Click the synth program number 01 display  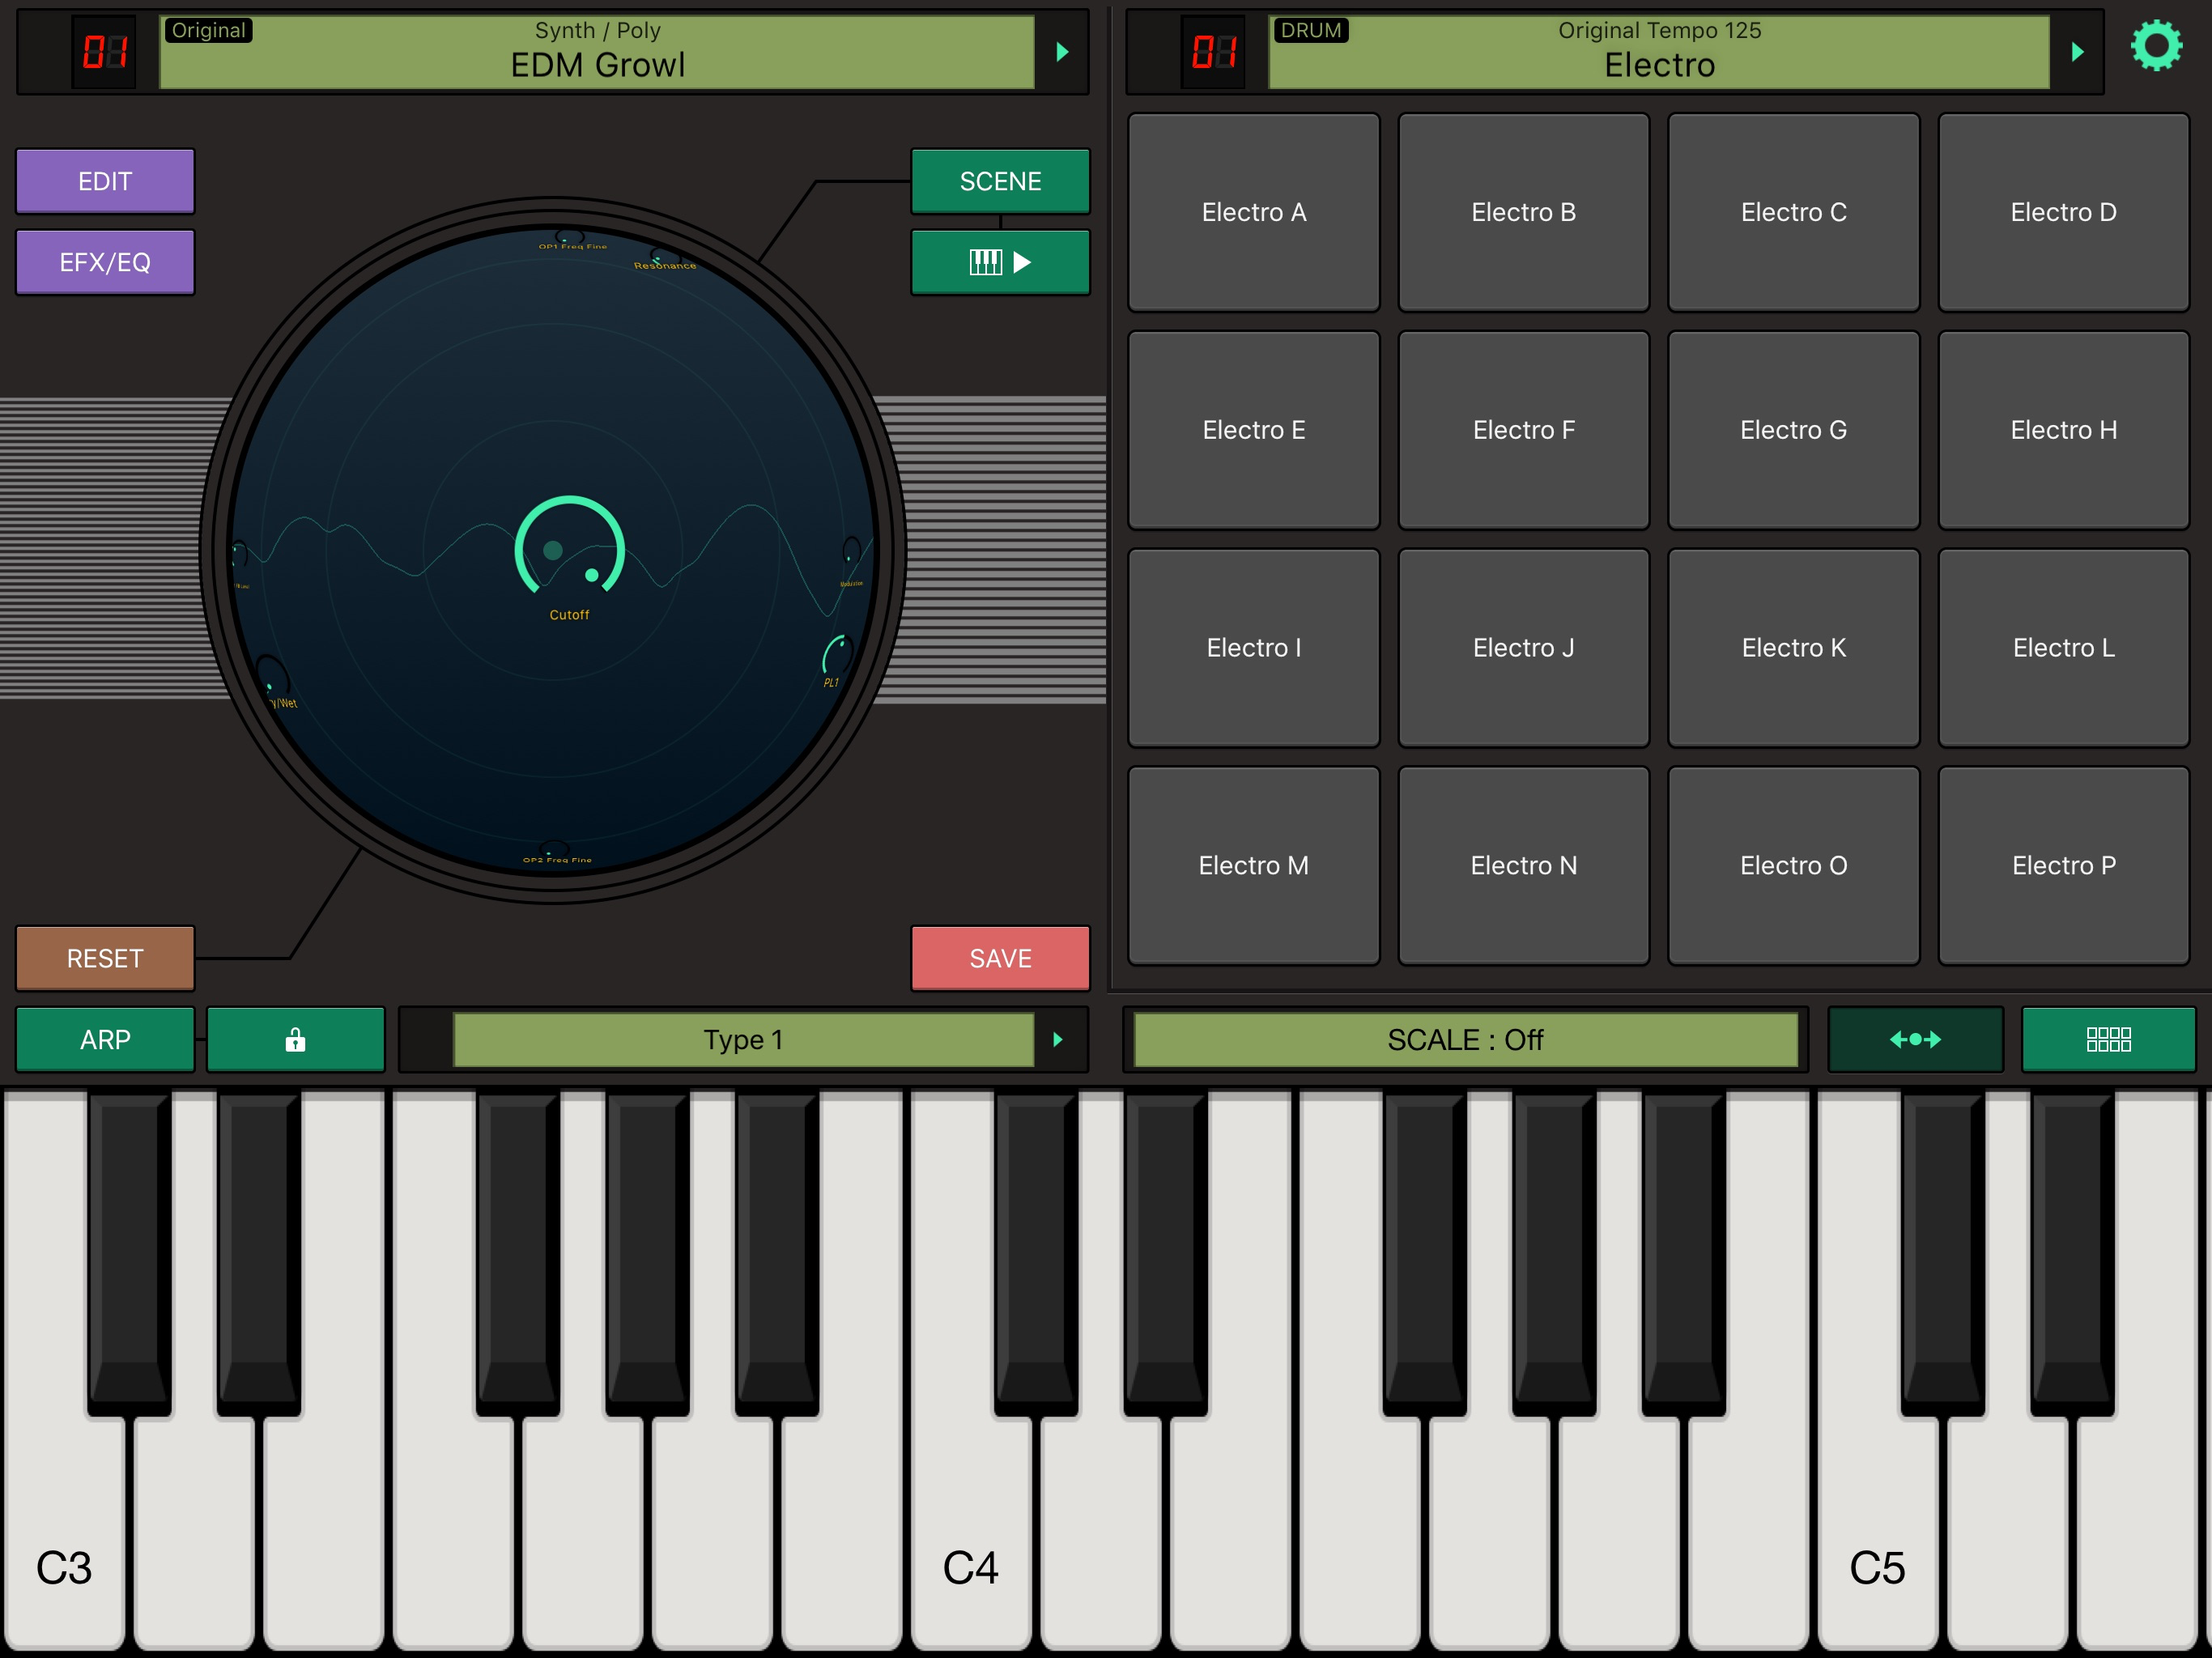(x=104, y=52)
